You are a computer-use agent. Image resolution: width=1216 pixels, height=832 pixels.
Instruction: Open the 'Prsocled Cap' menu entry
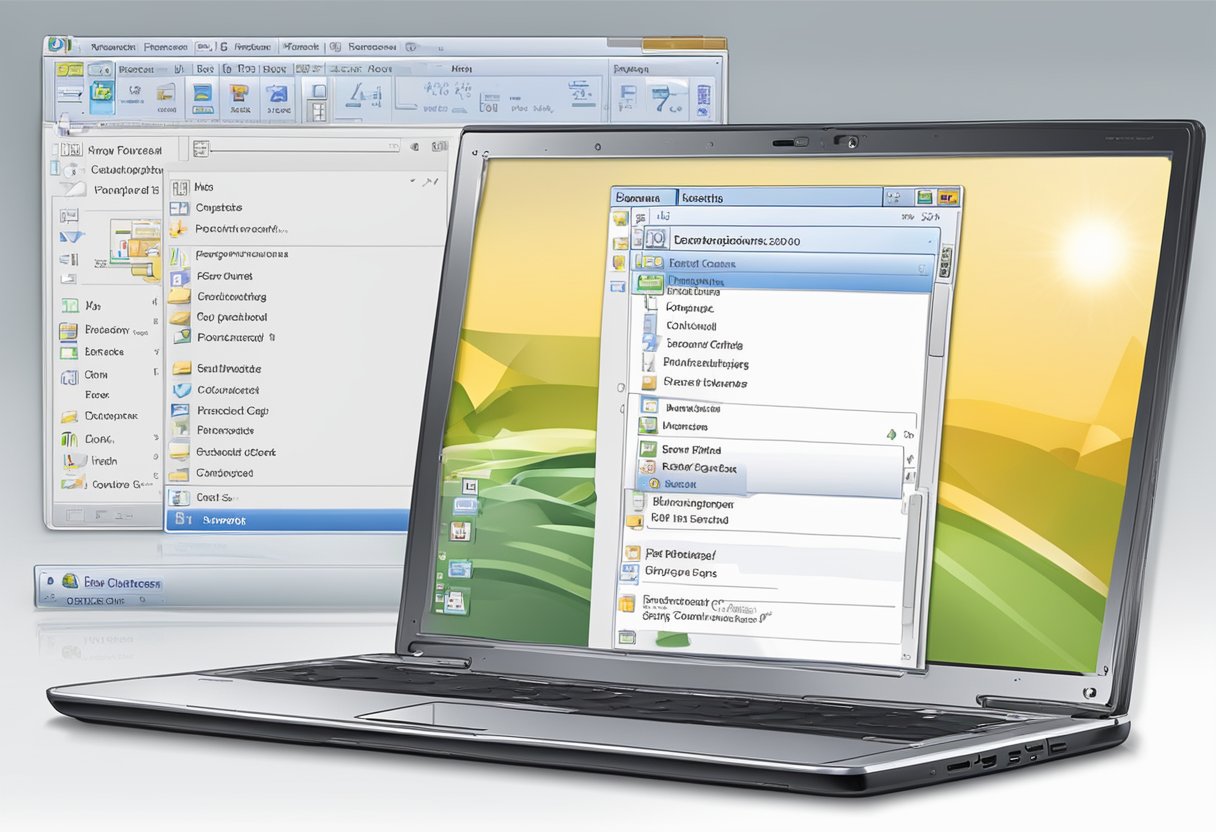(232, 410)
